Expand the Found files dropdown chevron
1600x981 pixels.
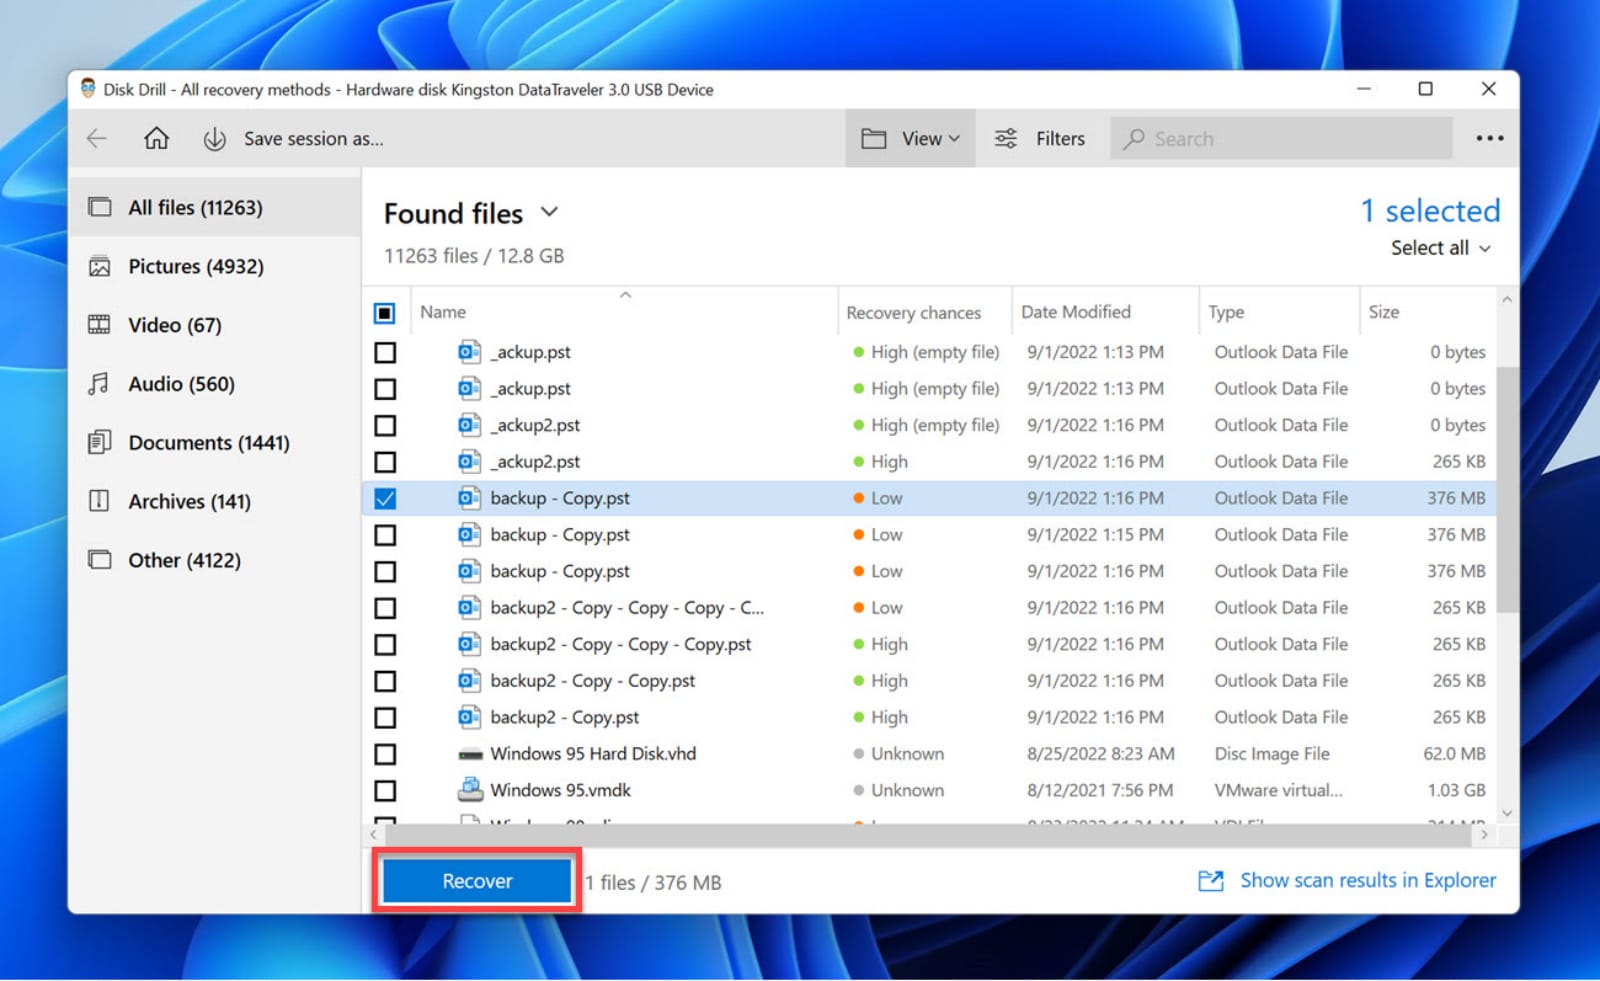[x=549, y=212]
